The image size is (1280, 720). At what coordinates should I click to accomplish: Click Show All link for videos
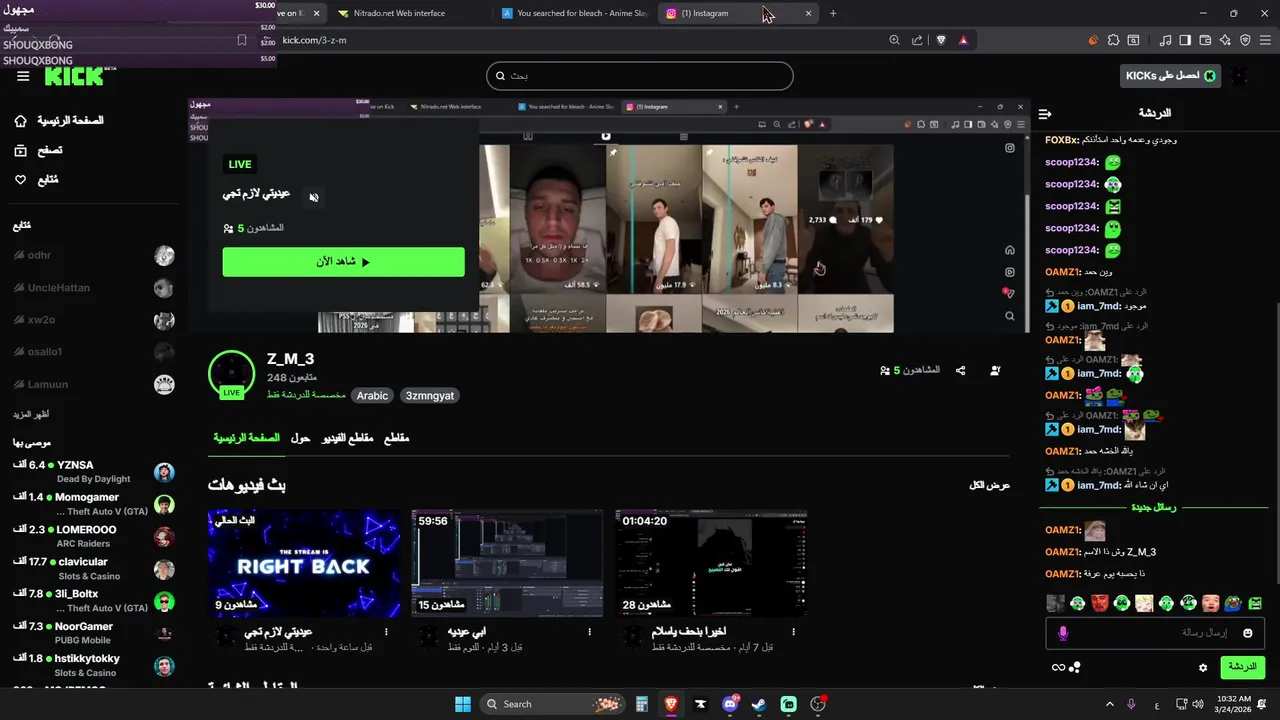point(990,485)
